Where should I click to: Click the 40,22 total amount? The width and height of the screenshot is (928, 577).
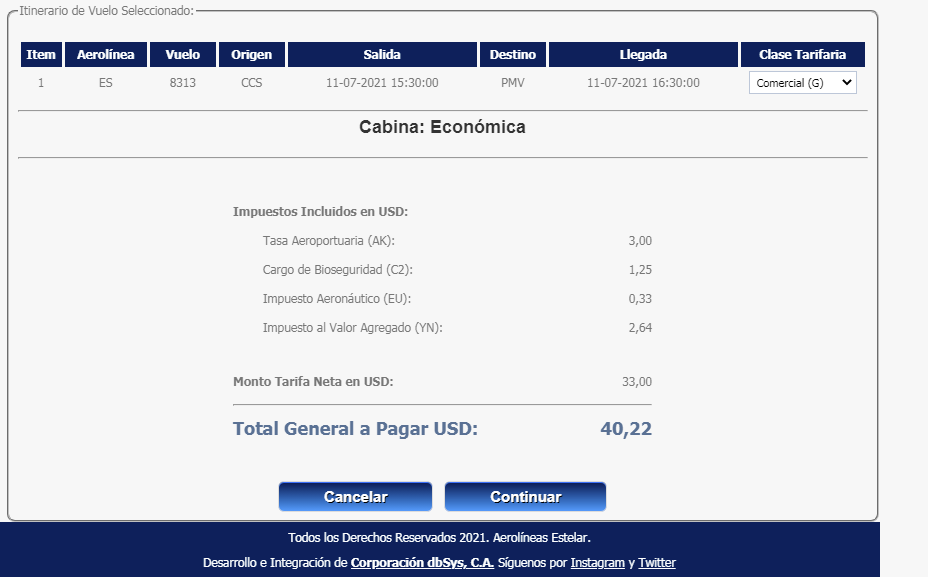[626, 428]
